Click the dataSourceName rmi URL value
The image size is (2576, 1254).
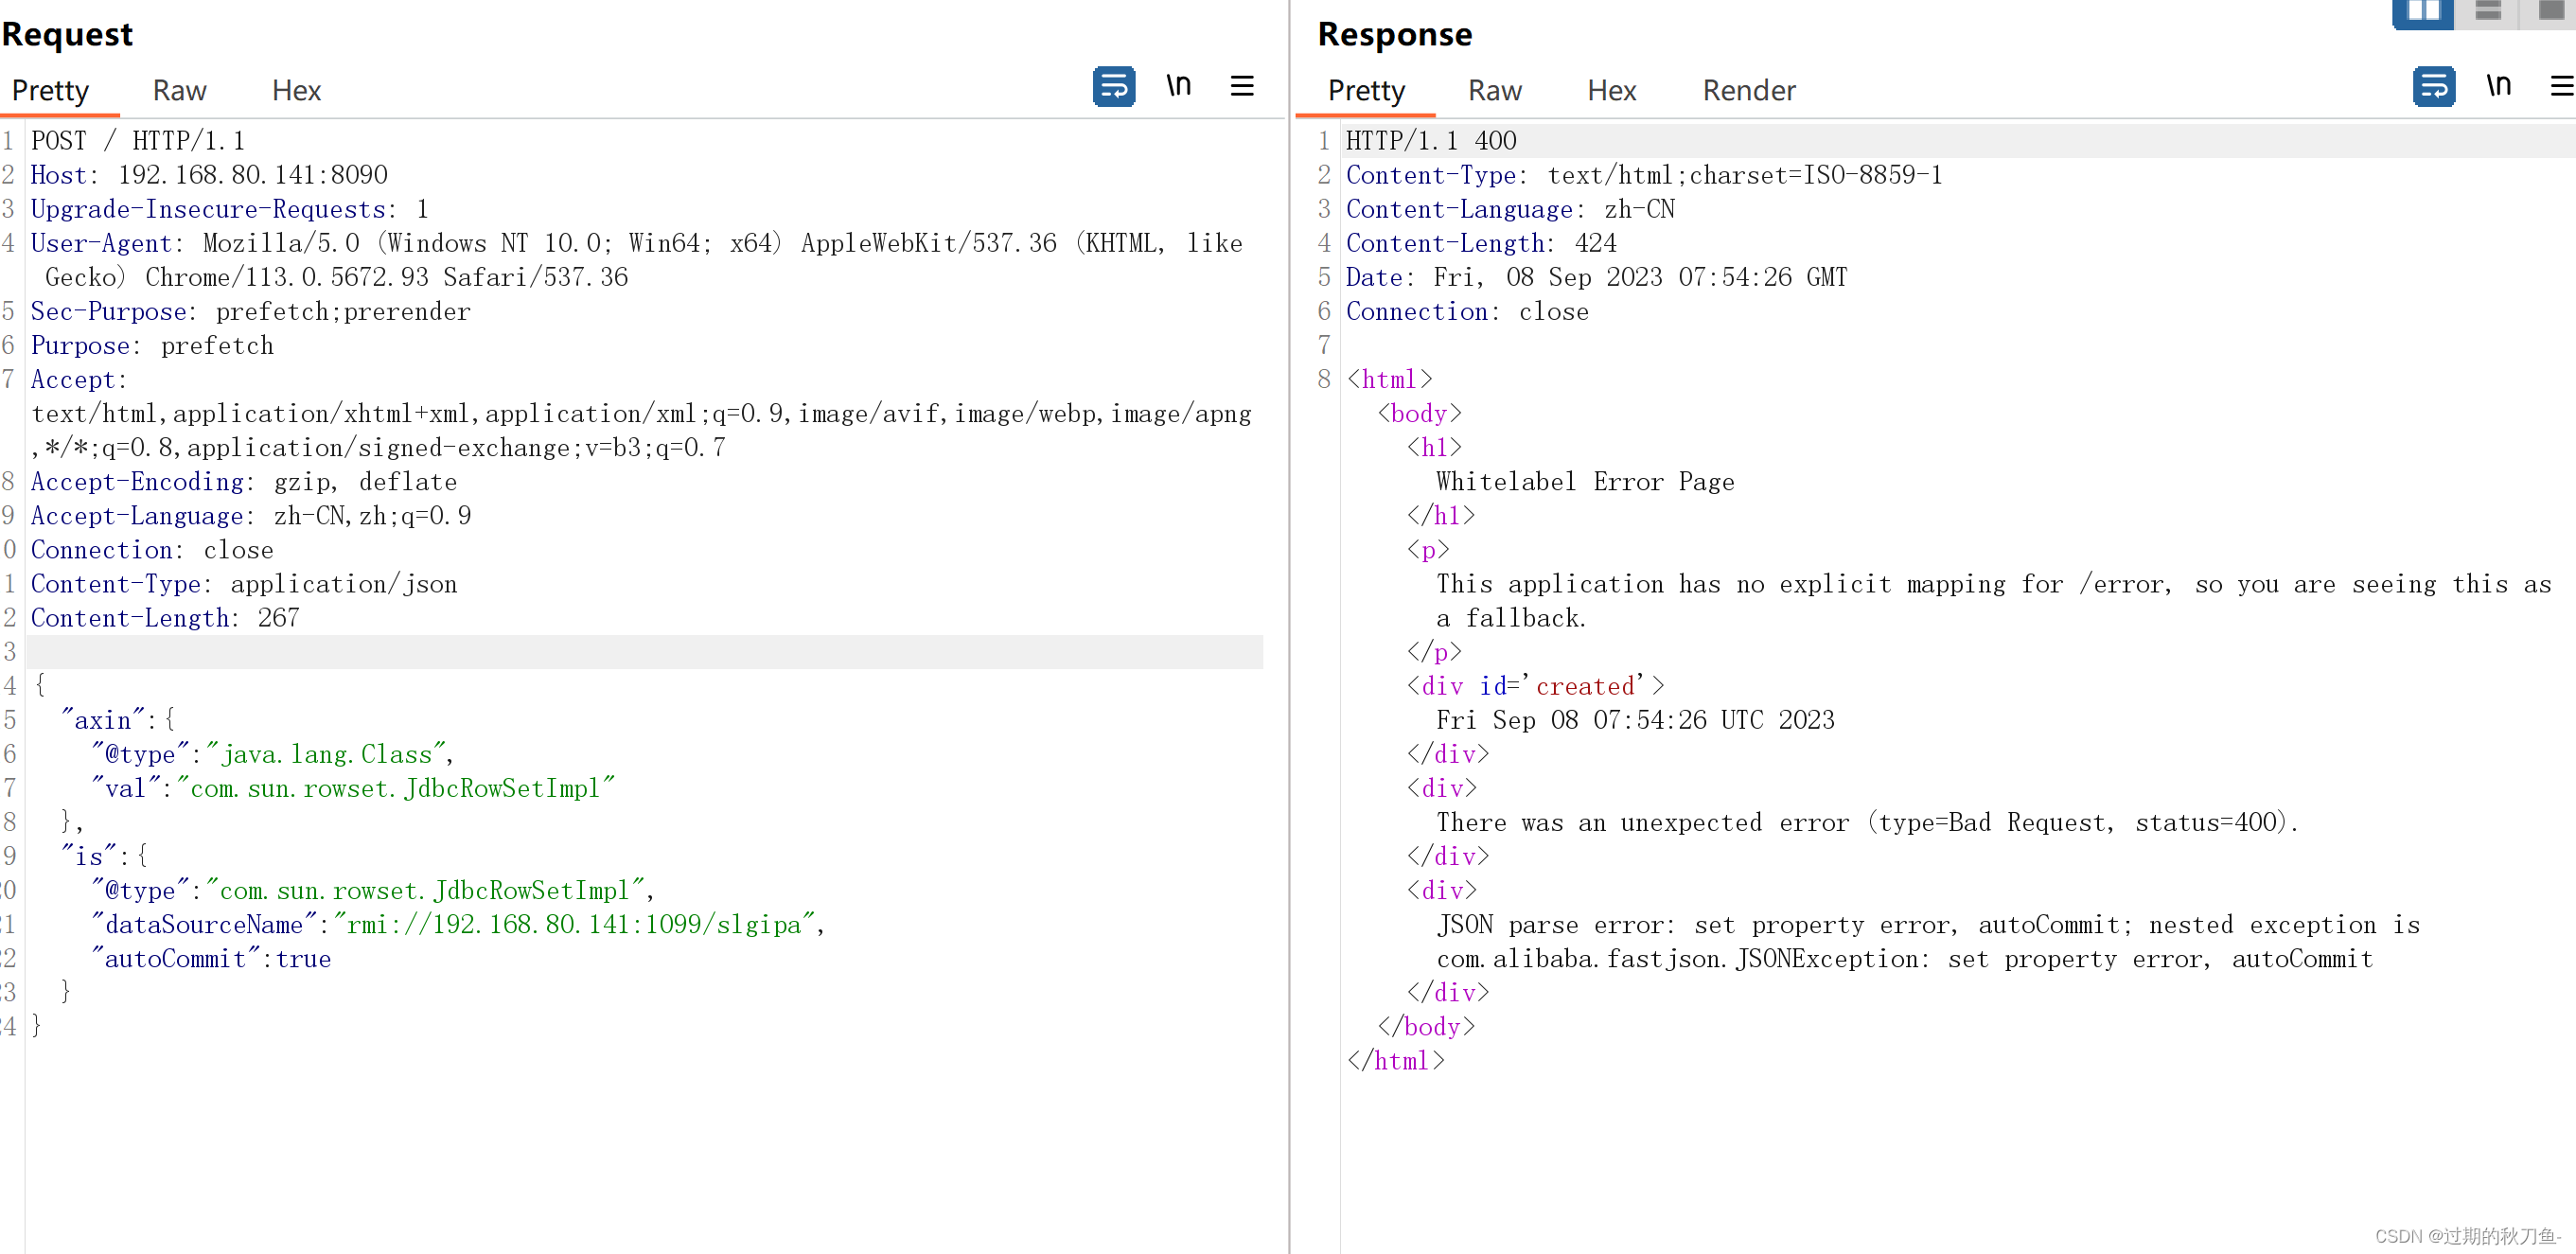point(575,924)
